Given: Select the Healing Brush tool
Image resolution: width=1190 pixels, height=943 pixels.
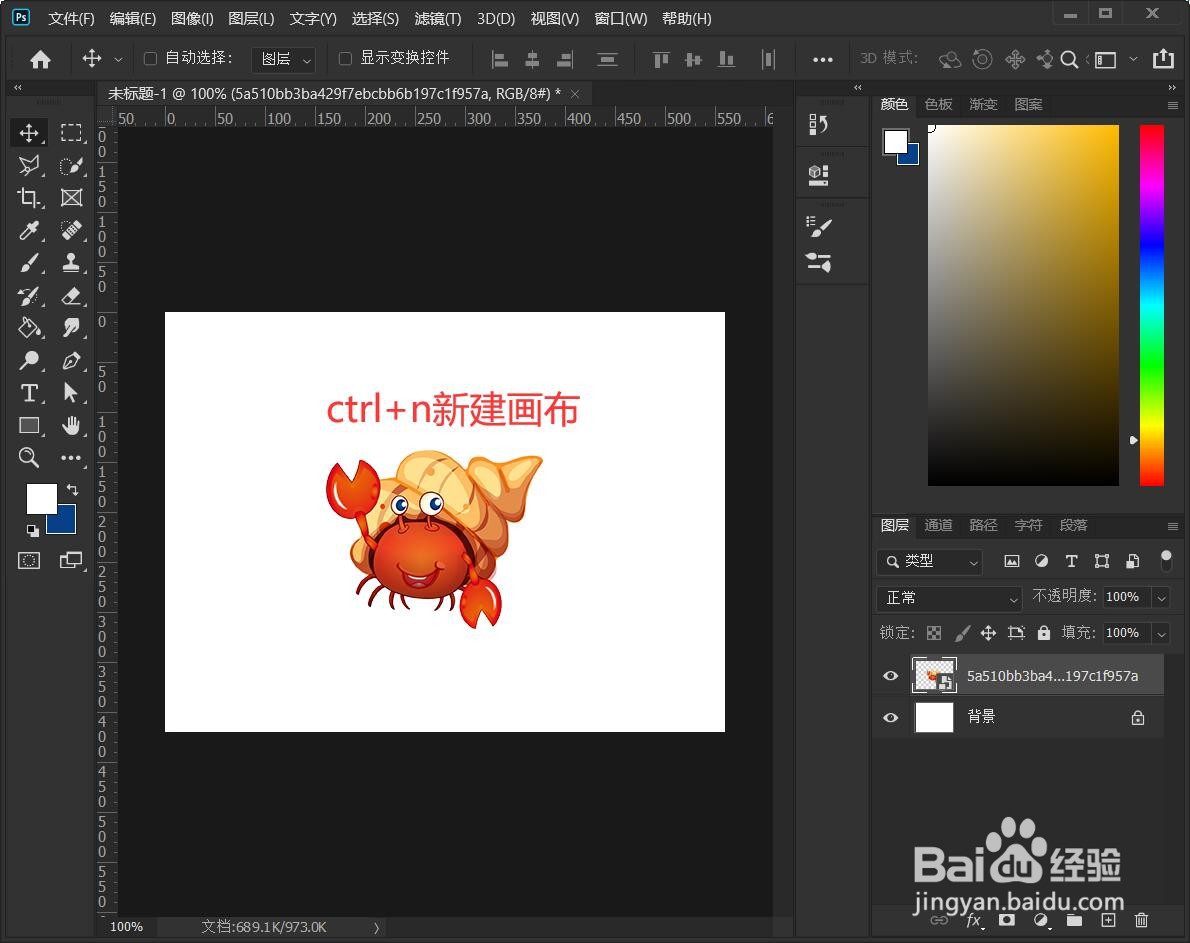Looking at the screenshot, I should (x=71, y=230).
